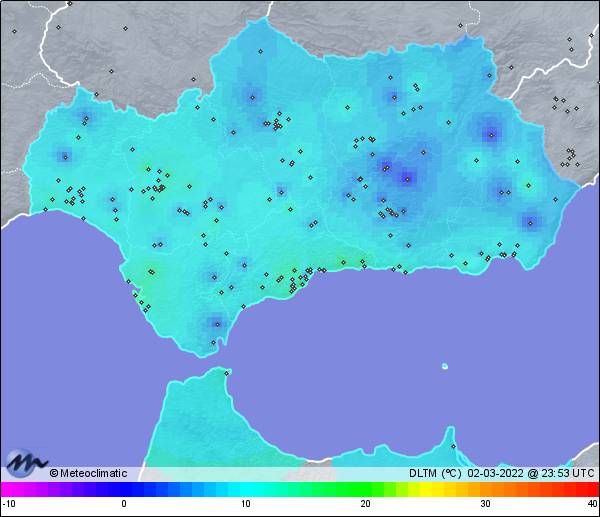Pick the yellow section of the color bar
Screen dimensions: 600x517
tap(426, 489)
